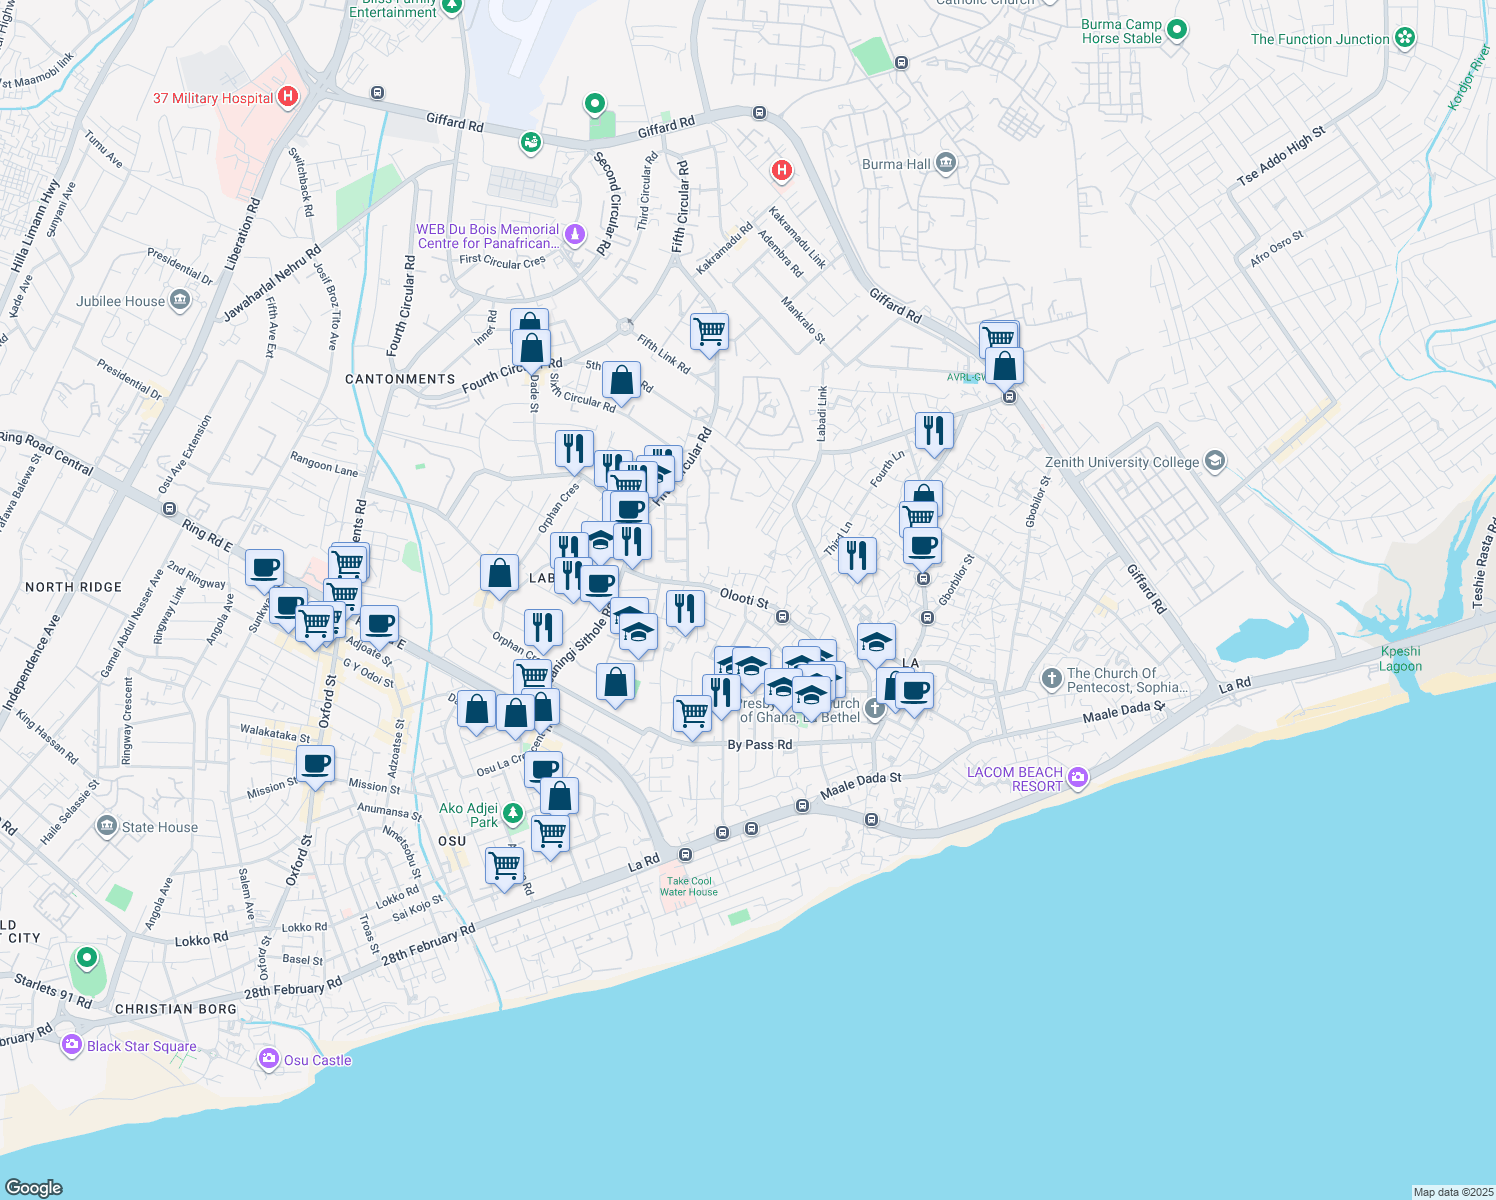This screenshot has height=1200, width=1496.
Task: Select the park icon at Ako Adjei Park
Action: [x=511, y=814]
